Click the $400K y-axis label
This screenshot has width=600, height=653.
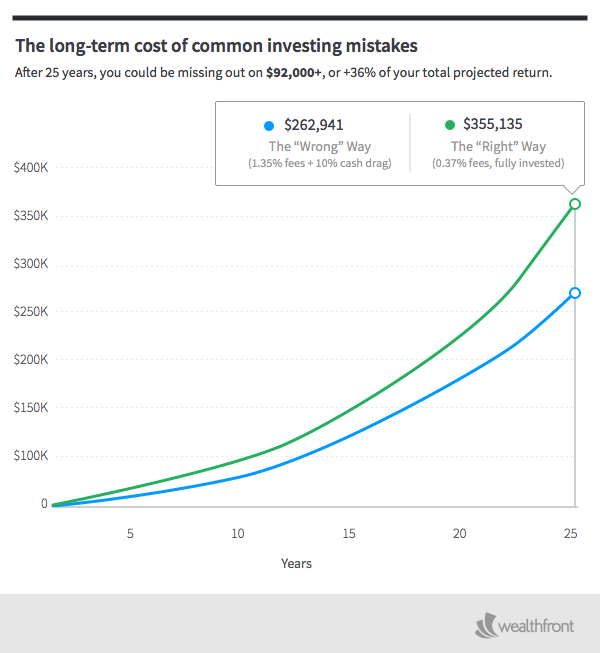click(30, 168)
